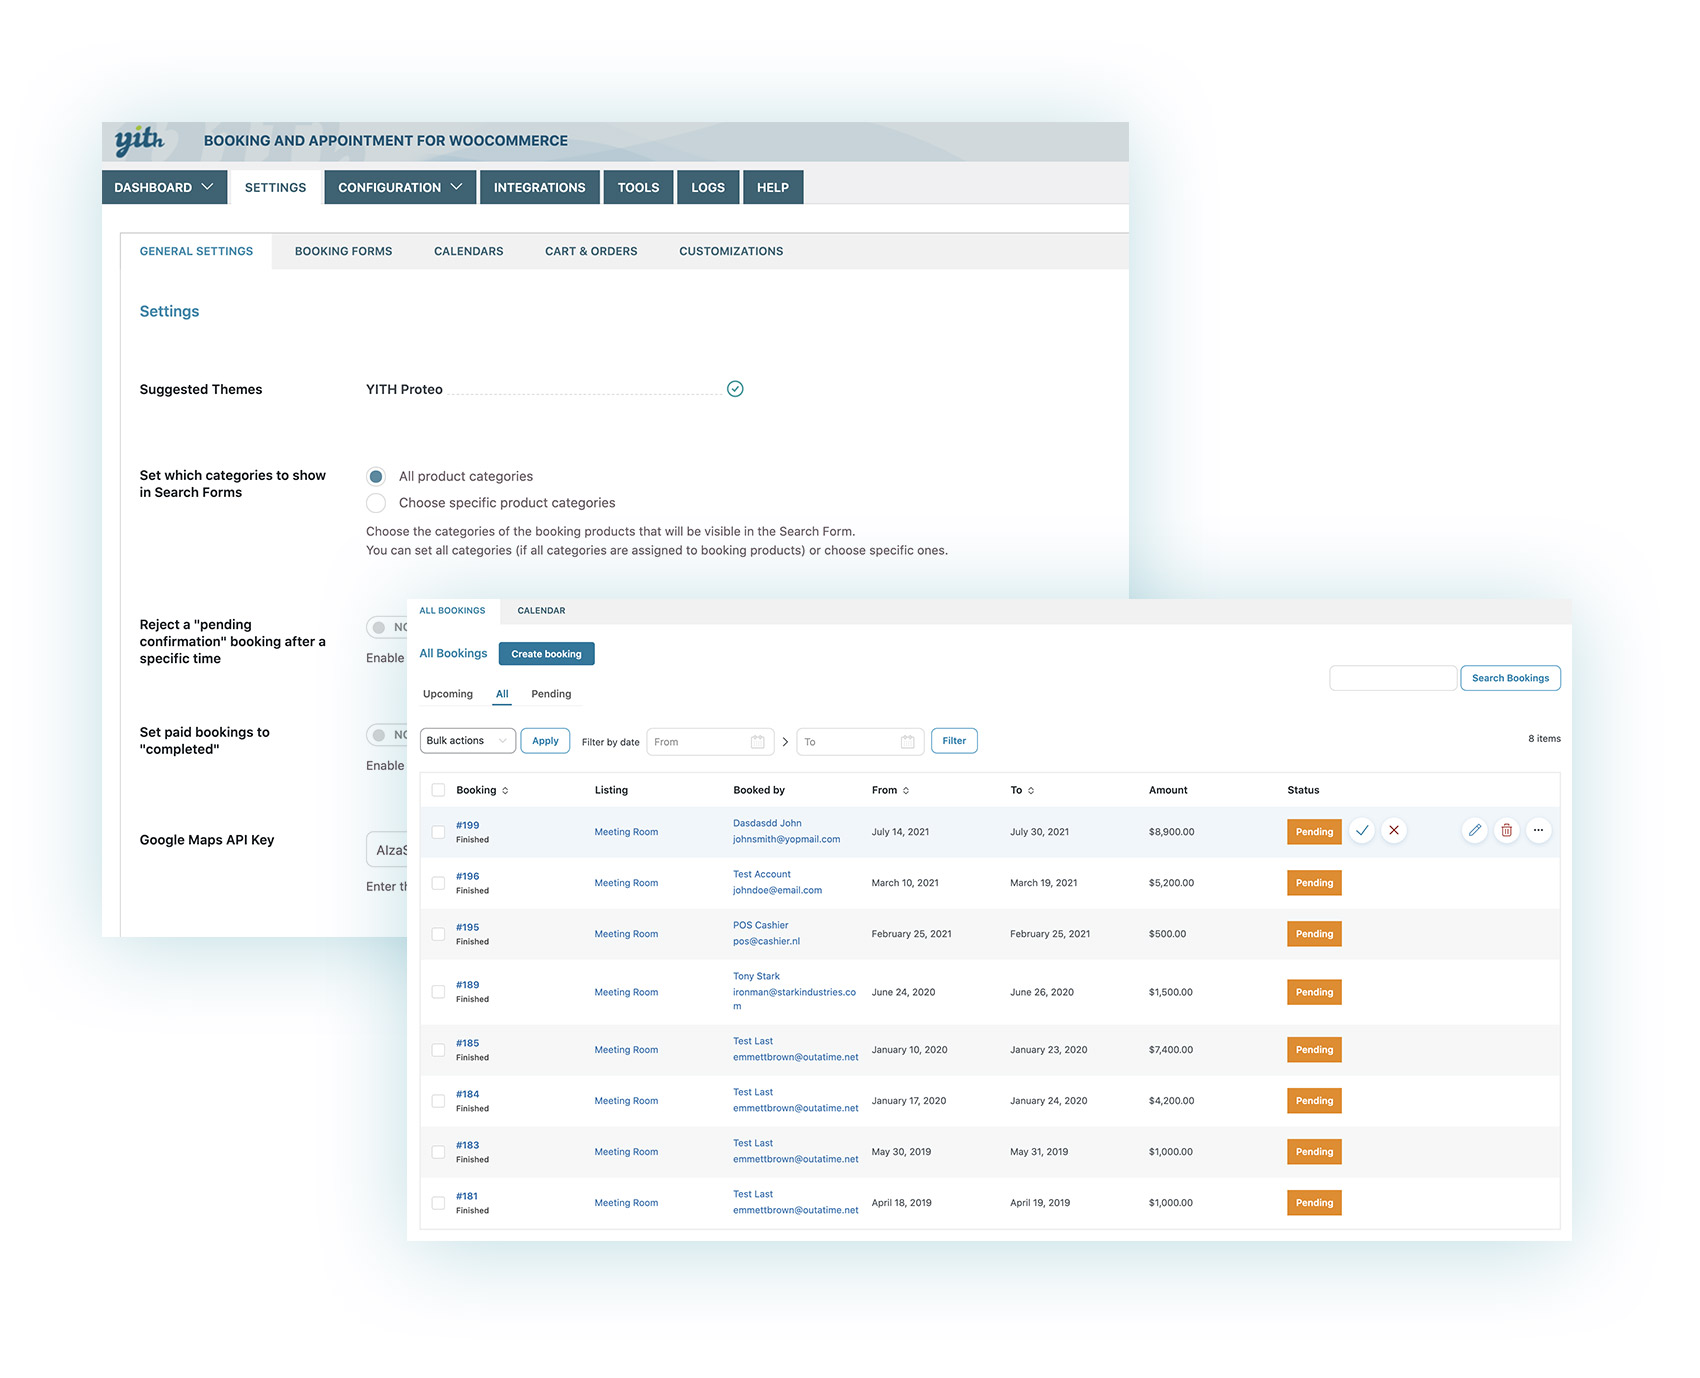Switch to All Bookings tab

(x=452, y=611)
